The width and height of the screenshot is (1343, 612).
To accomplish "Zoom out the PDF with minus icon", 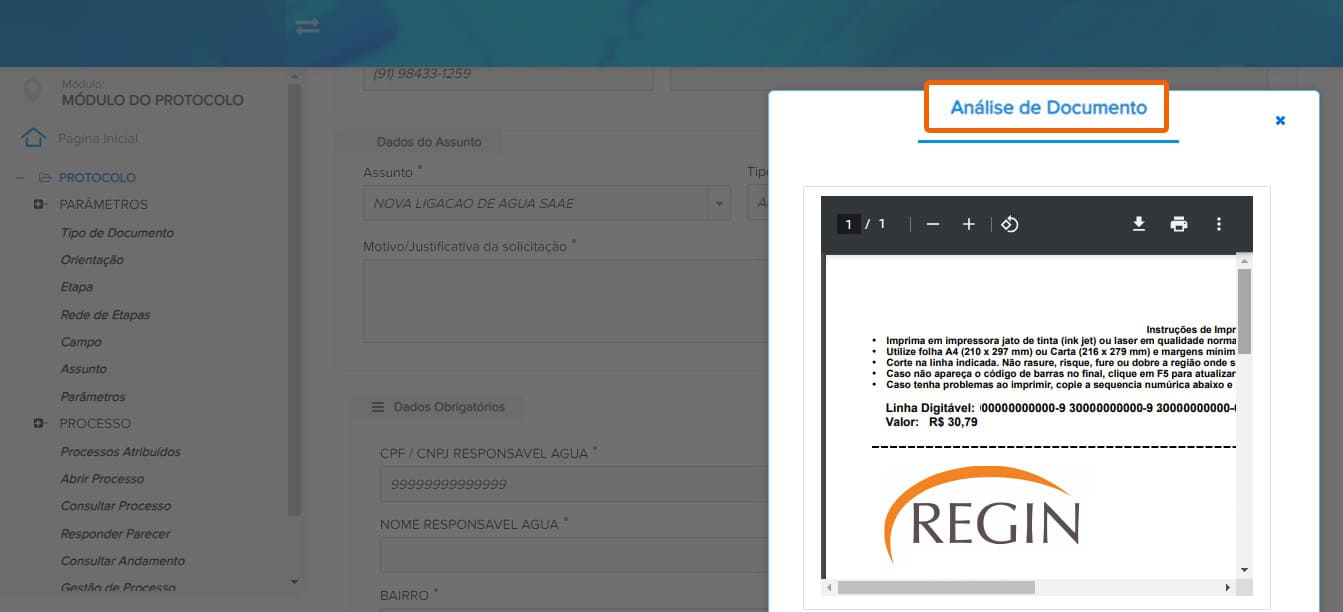I will [933, 224].
